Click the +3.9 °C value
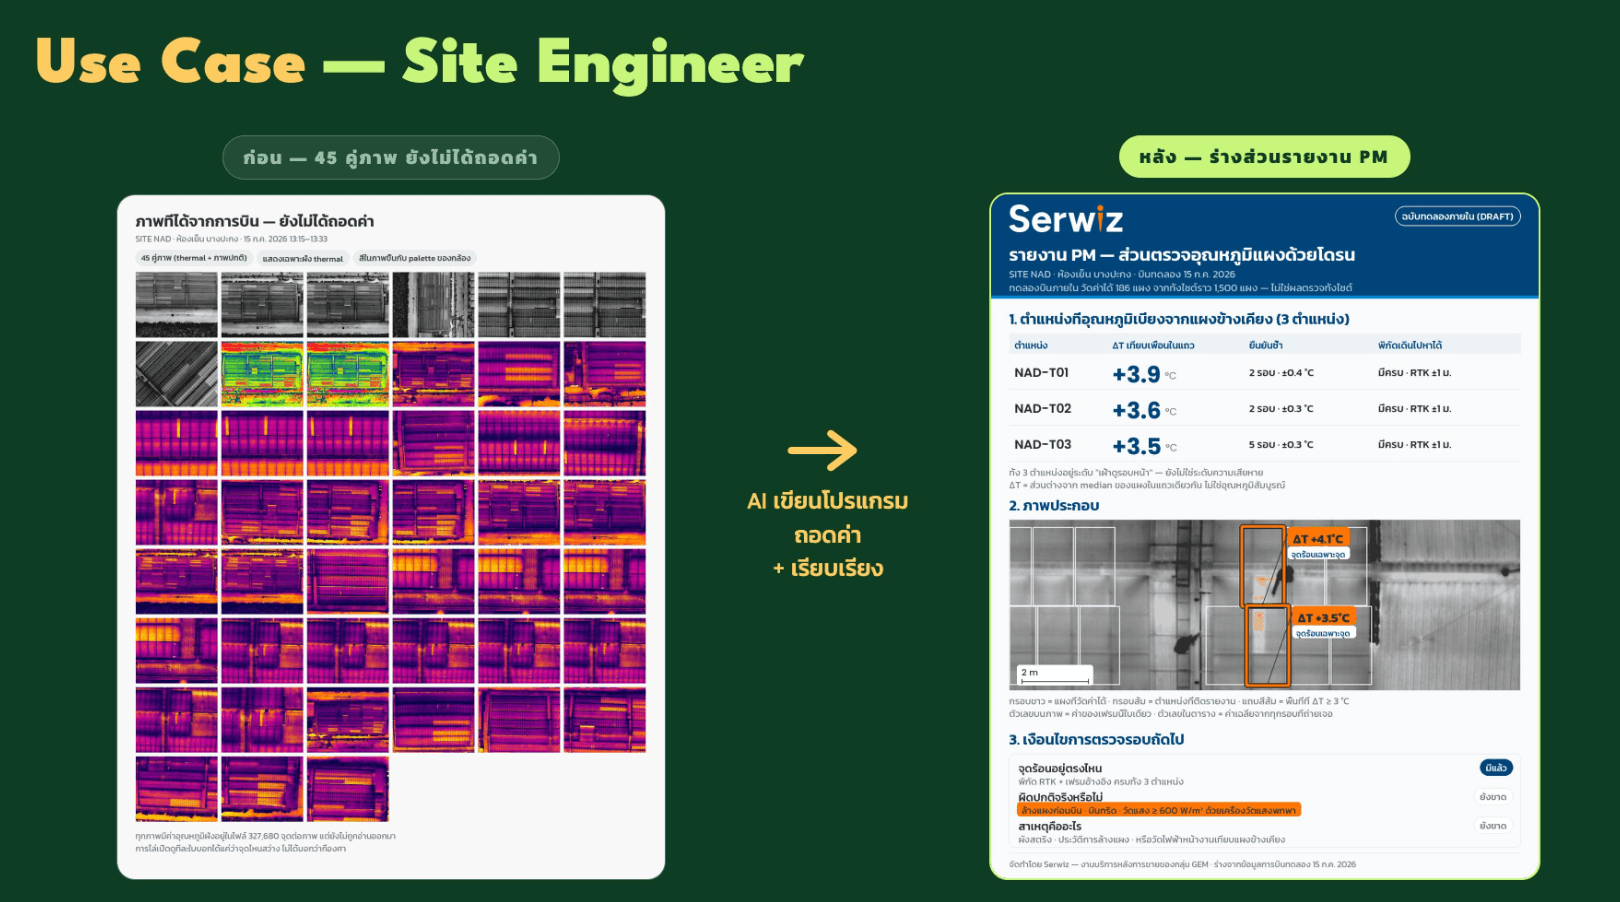 tap(1144, 374)
